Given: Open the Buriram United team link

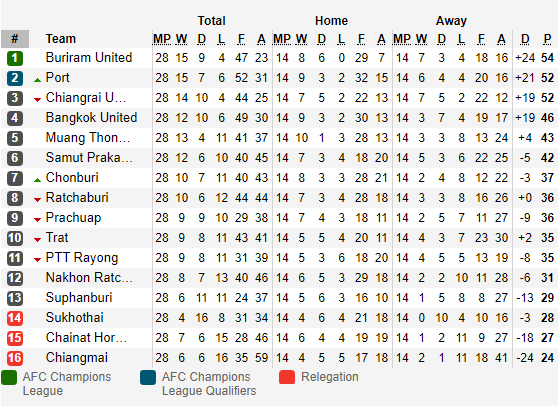Looking at the screenshot, I should [89, 58].
